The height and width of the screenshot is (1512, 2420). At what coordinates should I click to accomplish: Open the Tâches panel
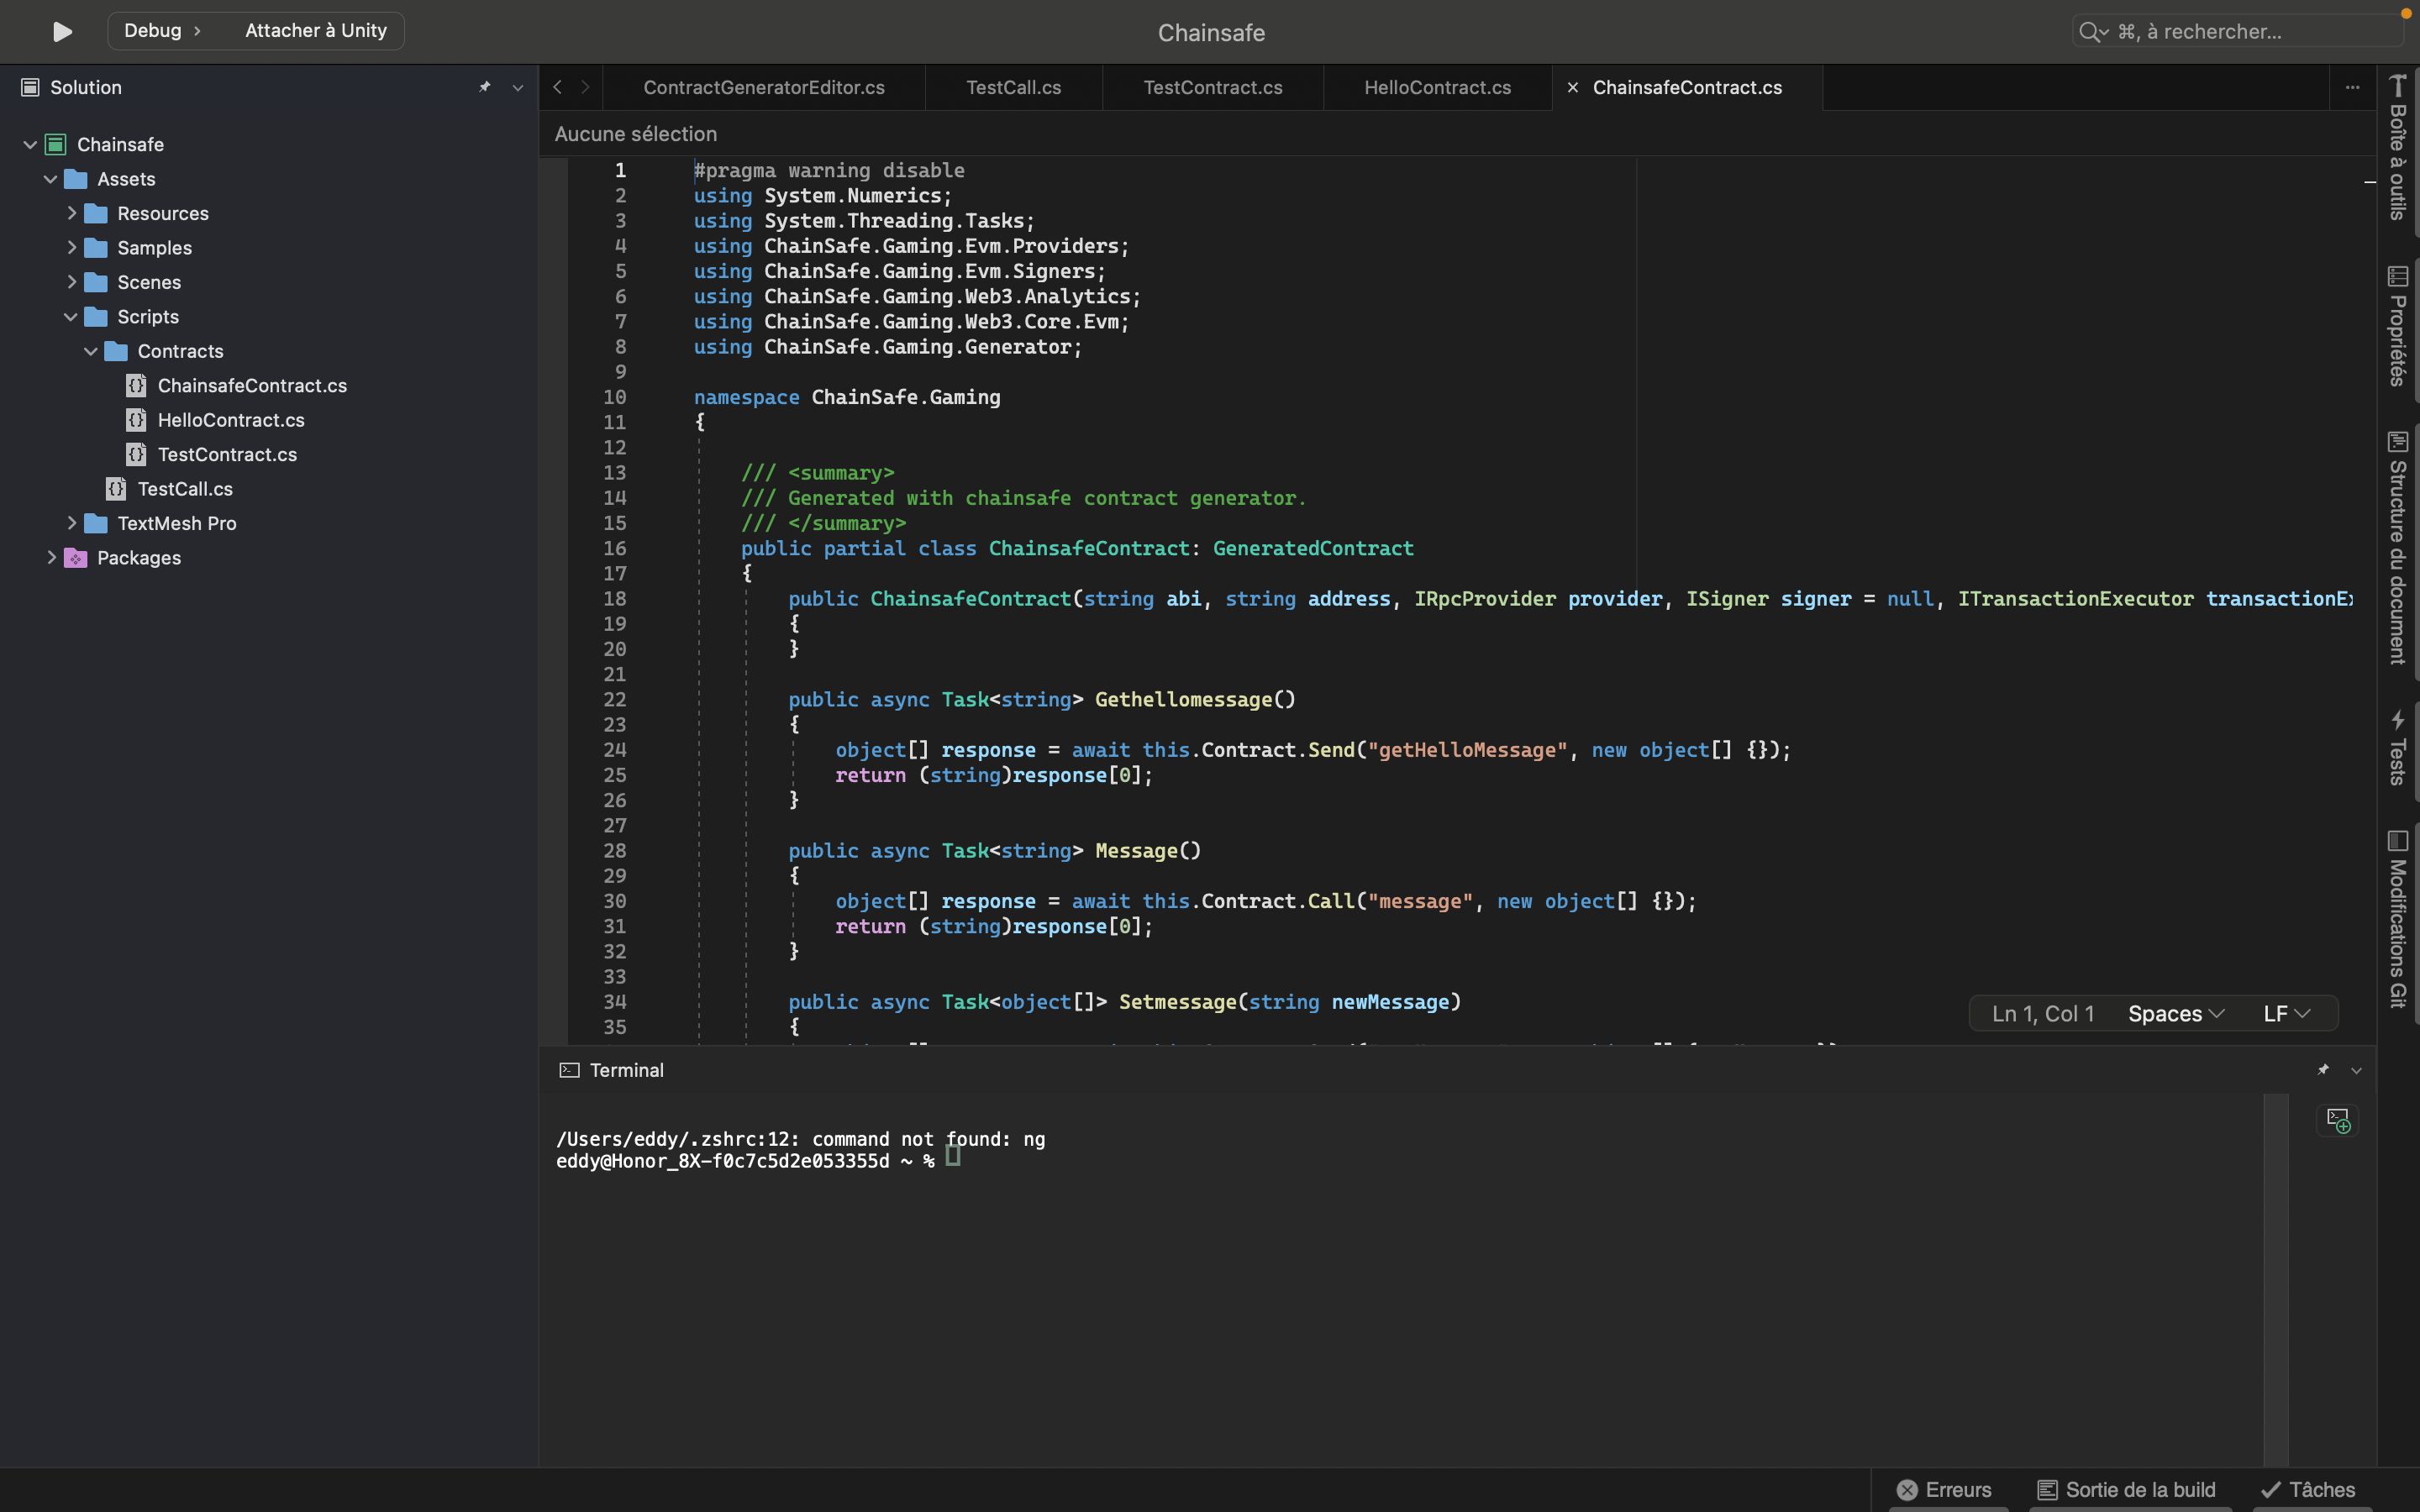pos(2308,1490)
